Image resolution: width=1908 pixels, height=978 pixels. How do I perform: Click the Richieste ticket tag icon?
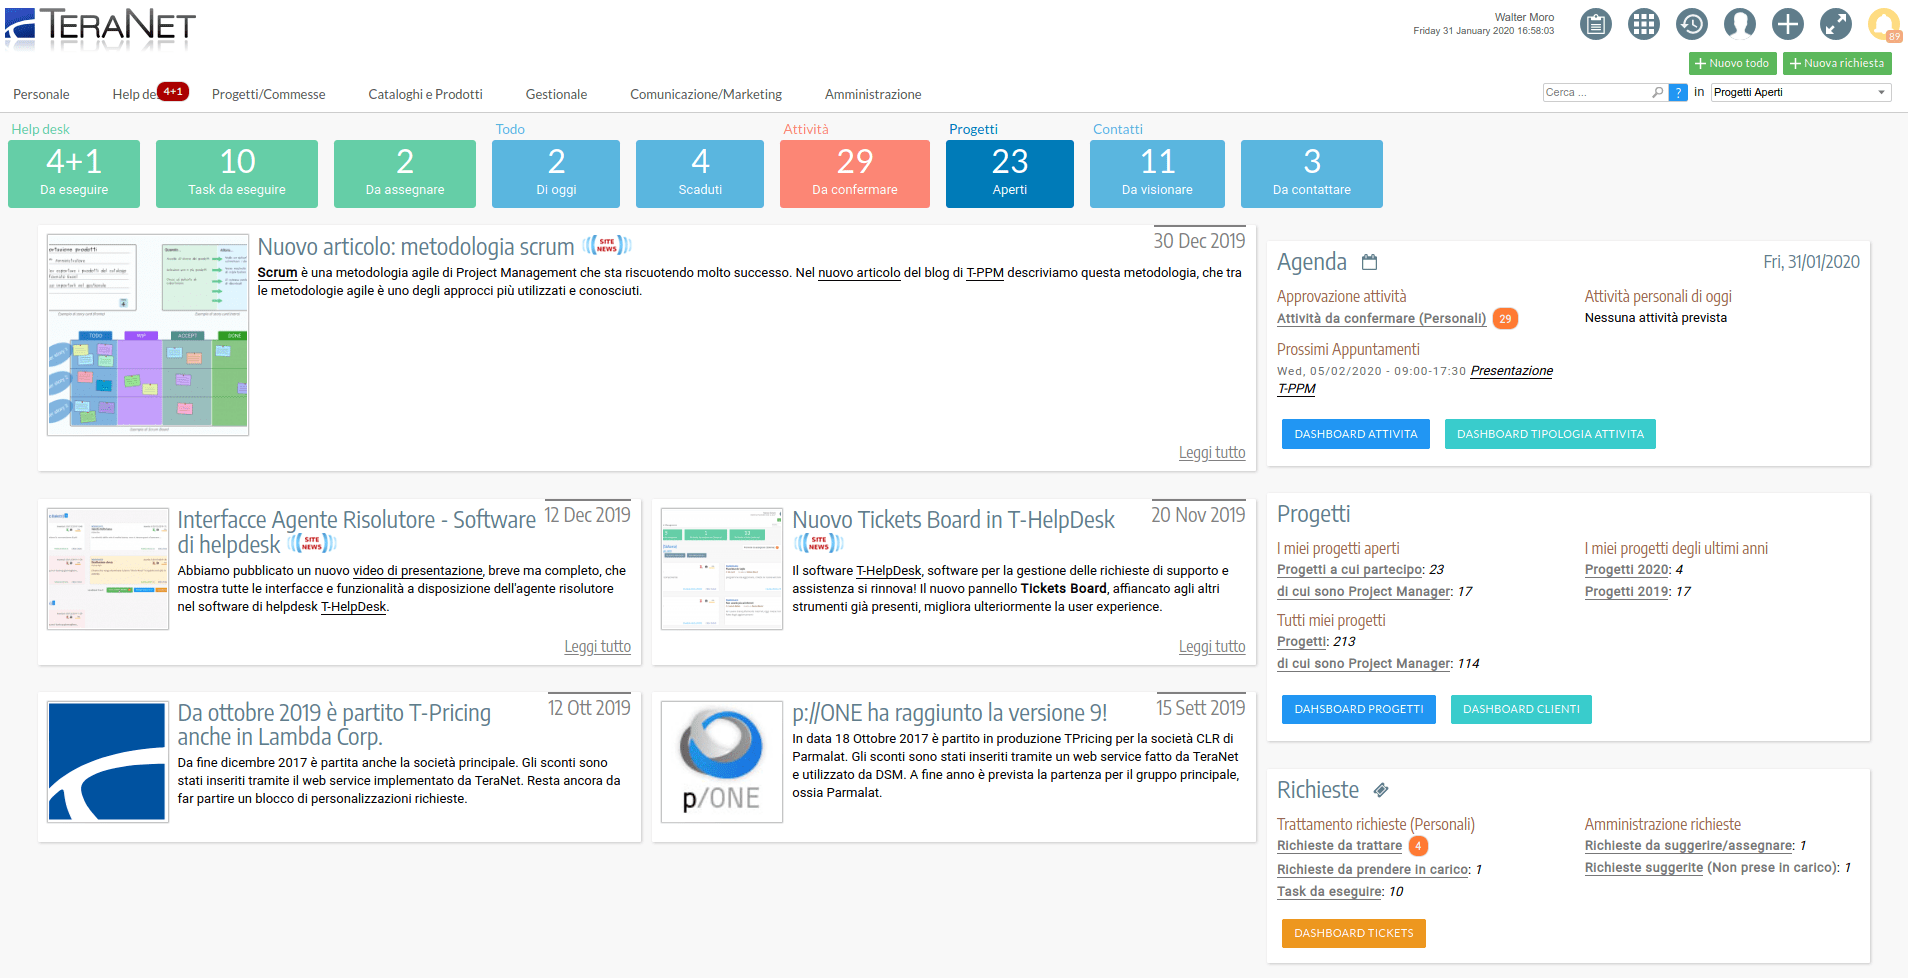pyautogui.click(x=1381, y=790)
